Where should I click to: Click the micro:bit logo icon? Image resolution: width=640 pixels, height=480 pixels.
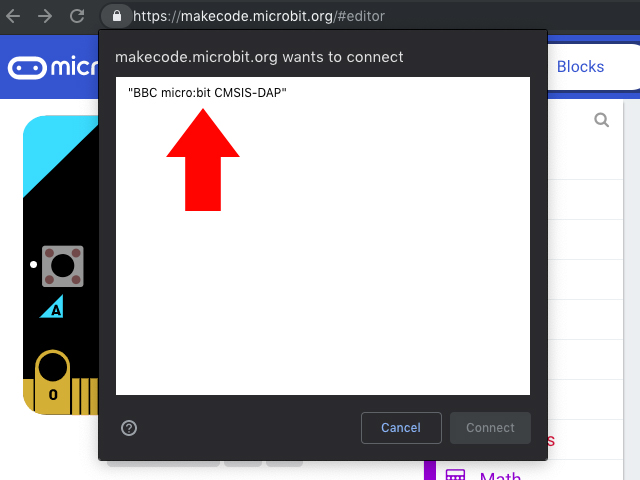pyautogui.click(x=27, y=67)
